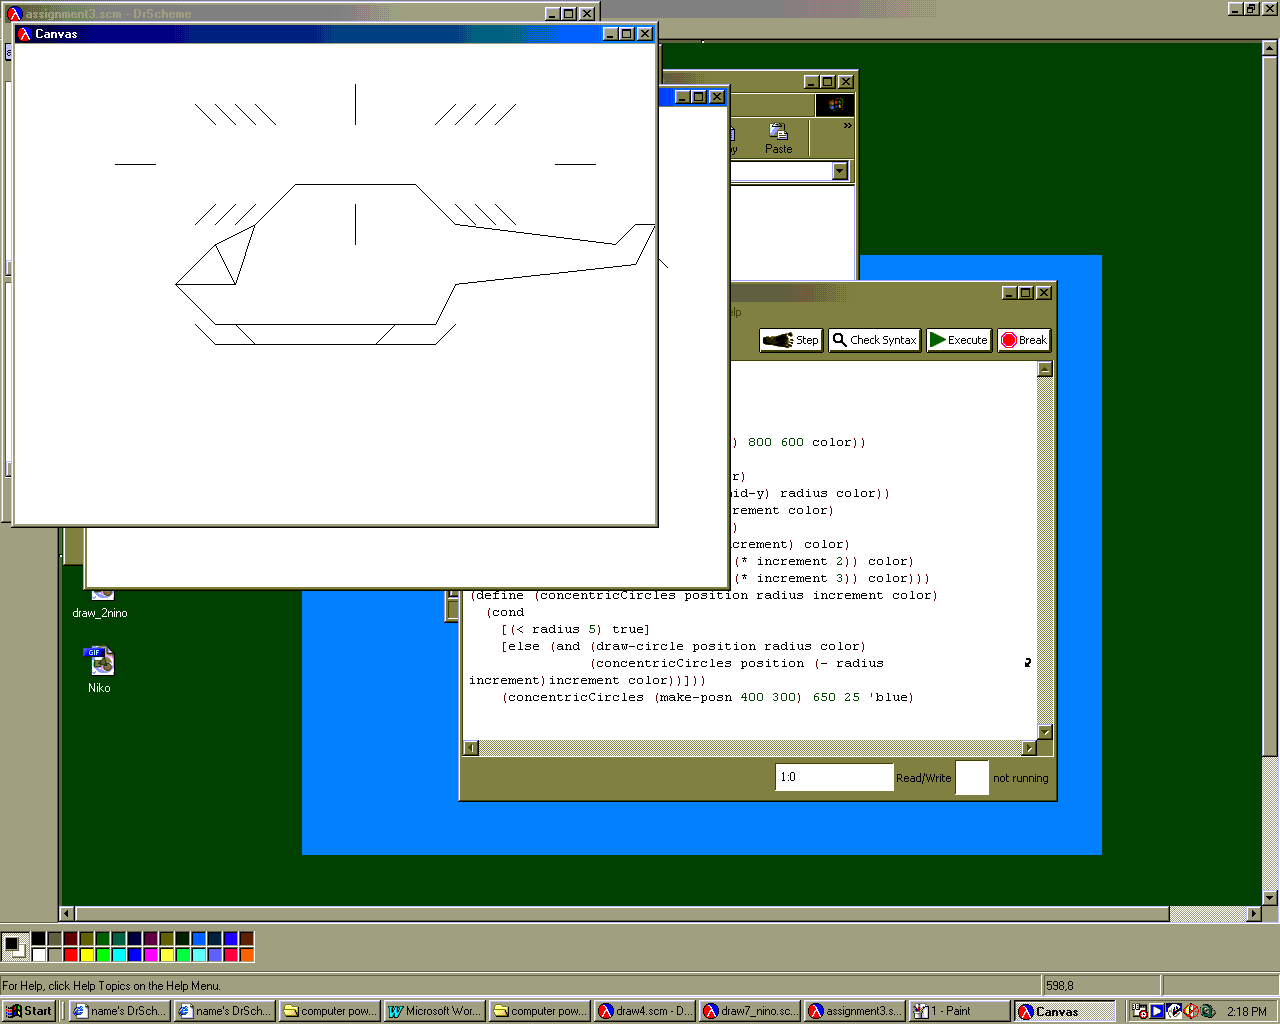Switch to Microsoft Word on the taskbar
Image resolution: width=1280 pixels, height=1024 pixels.
pos(434,1011)
